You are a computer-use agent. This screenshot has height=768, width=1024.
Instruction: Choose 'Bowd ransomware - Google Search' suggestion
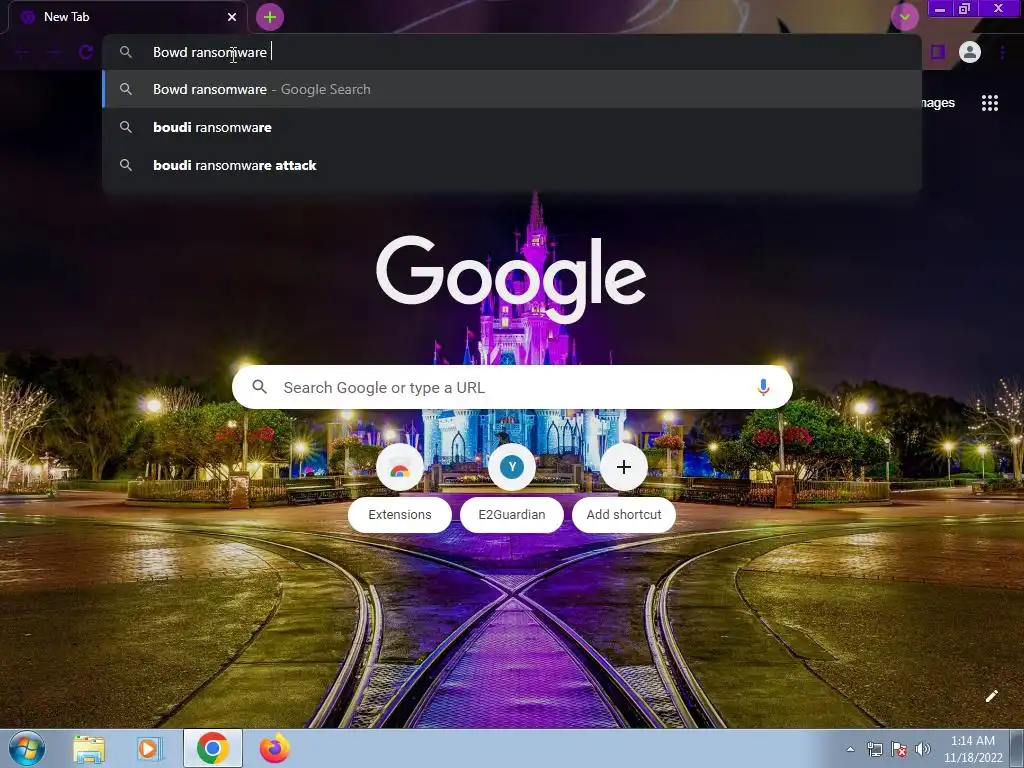coord(512,89)
